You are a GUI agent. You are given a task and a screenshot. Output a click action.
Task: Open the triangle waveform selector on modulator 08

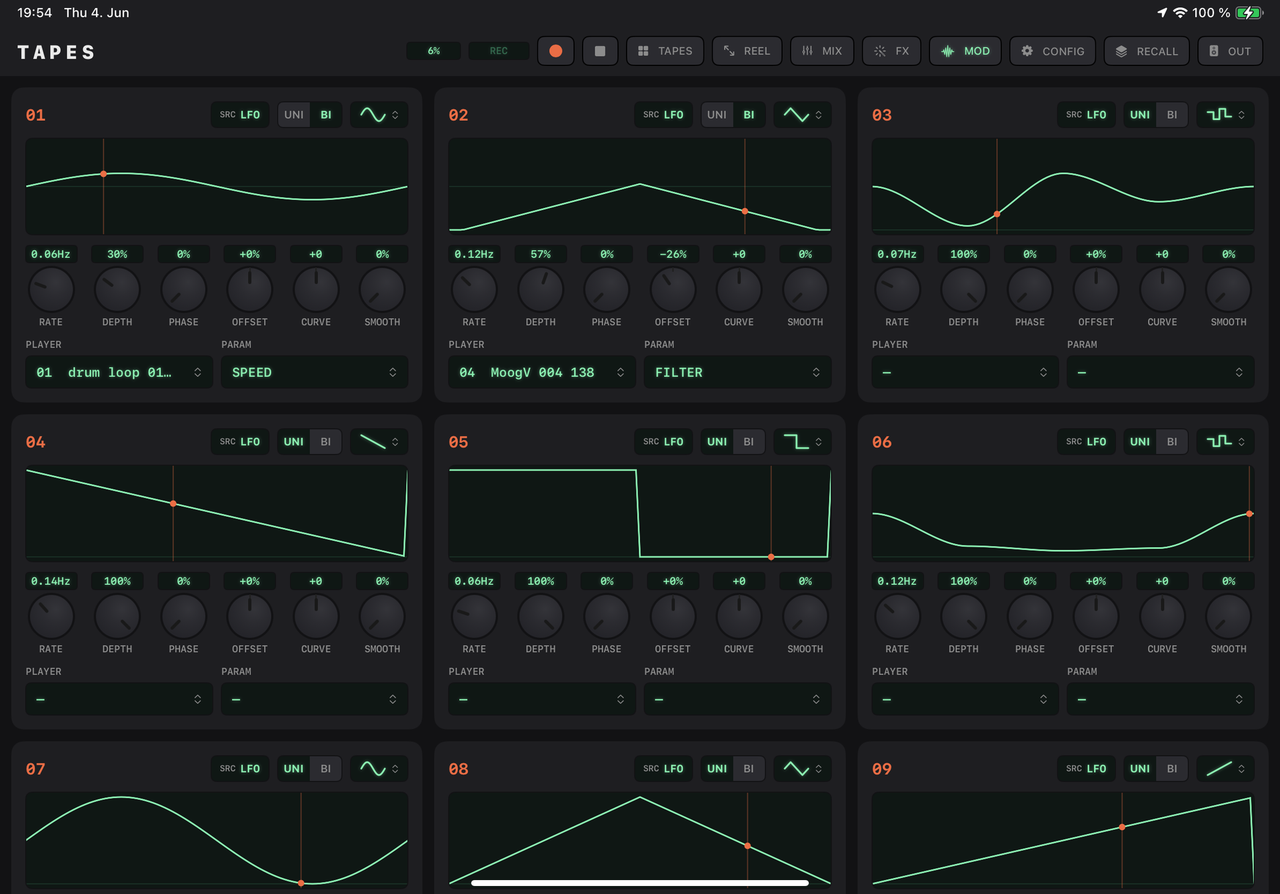(802, 769)
